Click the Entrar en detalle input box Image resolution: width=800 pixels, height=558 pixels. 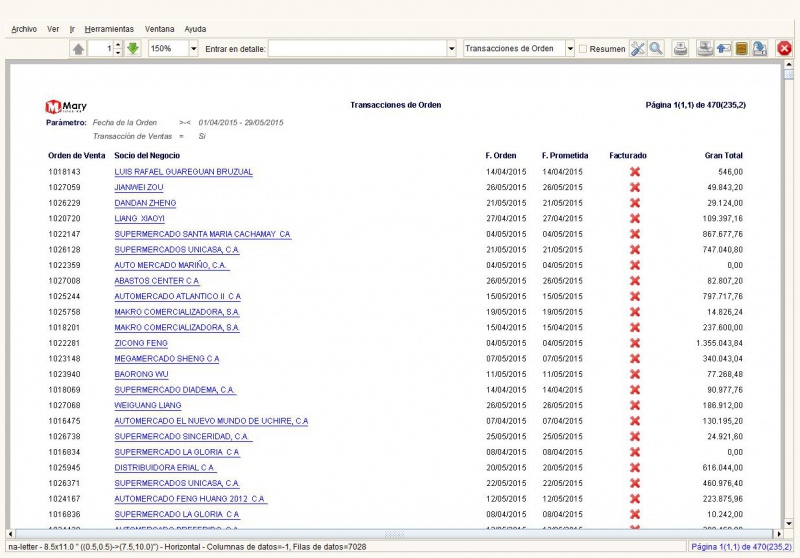(x=358, y=49)
